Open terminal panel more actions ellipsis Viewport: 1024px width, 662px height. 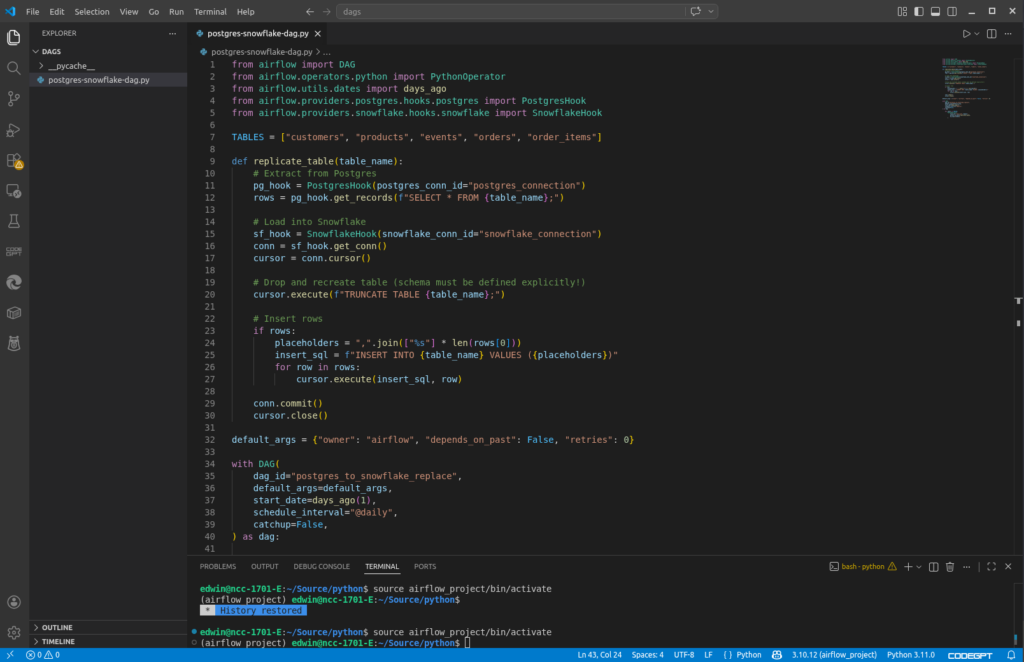pos(967,567)
